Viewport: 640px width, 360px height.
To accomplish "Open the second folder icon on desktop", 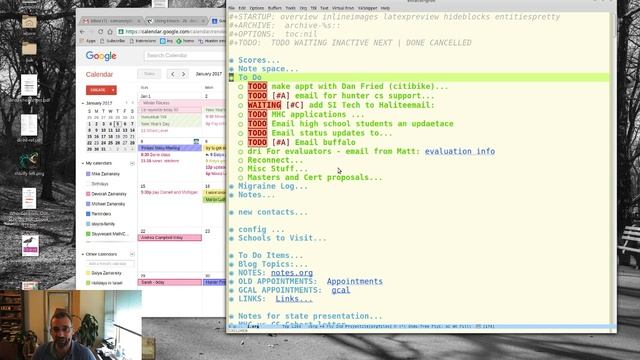I will point(29,49).
